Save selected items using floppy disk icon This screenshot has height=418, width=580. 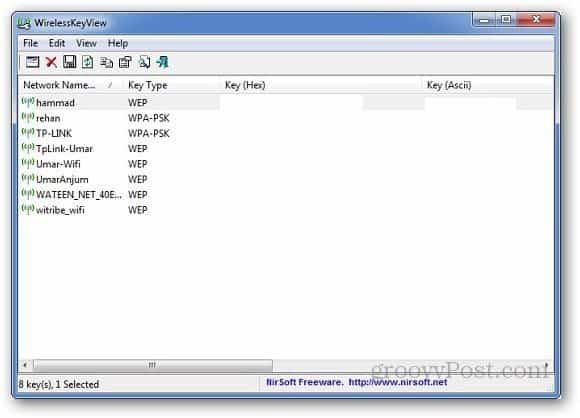pos(70,62)
